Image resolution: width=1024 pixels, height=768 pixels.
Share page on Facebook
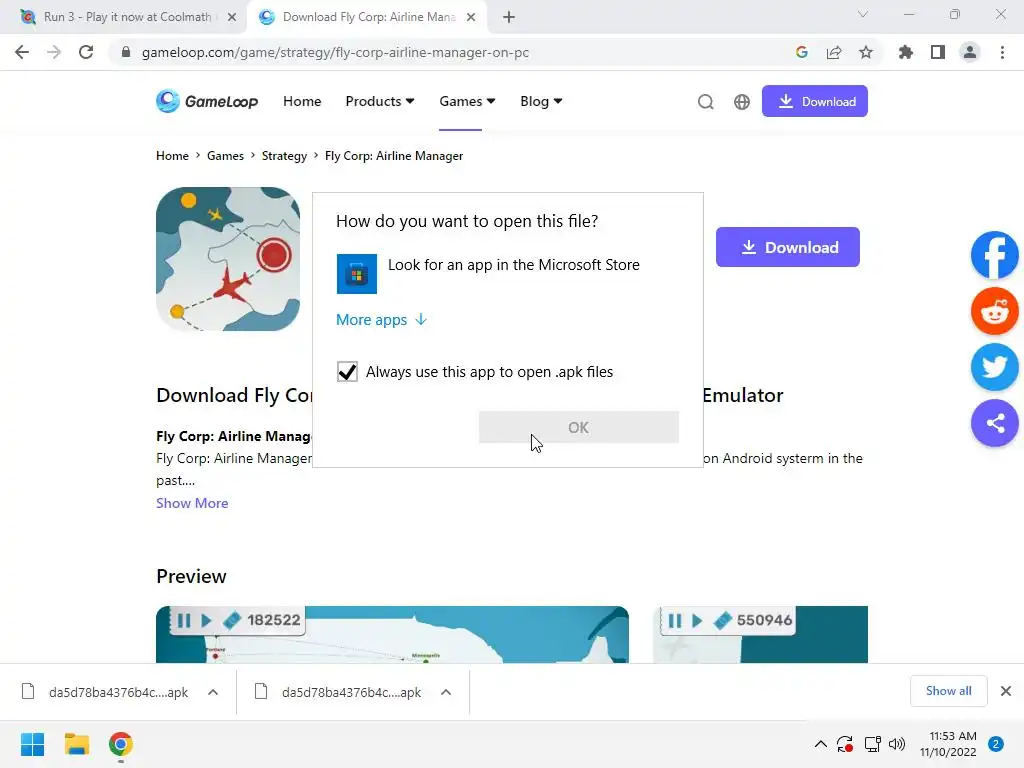pyautogui.click(x=994, y=255)
